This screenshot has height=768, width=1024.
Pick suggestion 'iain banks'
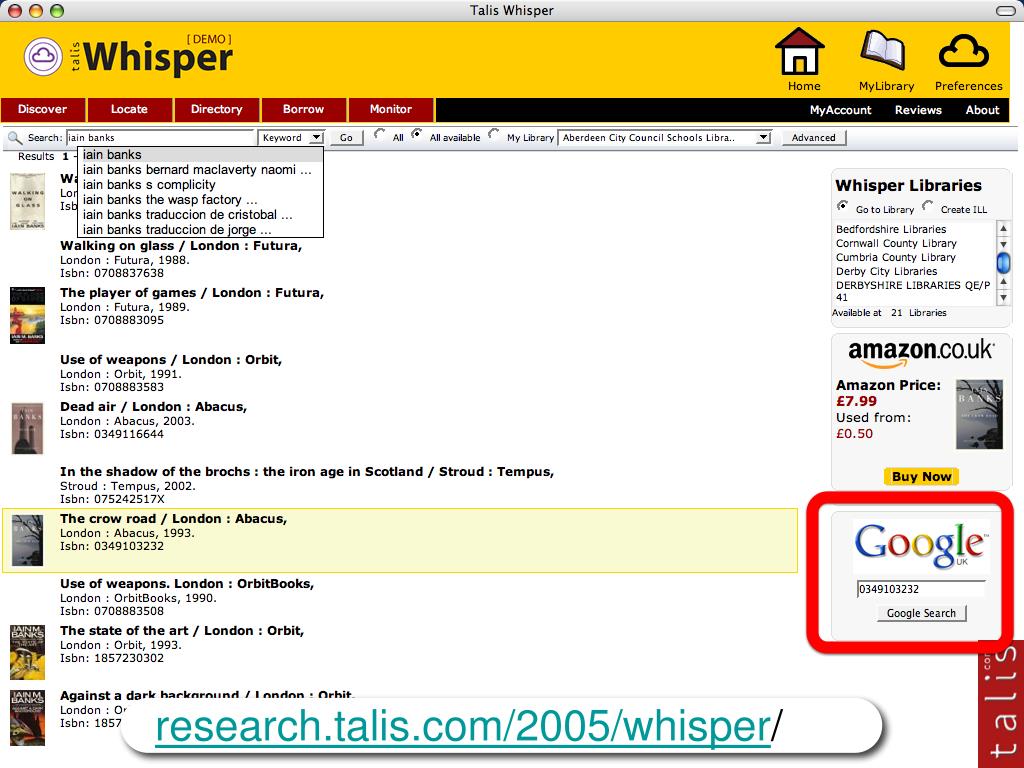click(200, 155)
